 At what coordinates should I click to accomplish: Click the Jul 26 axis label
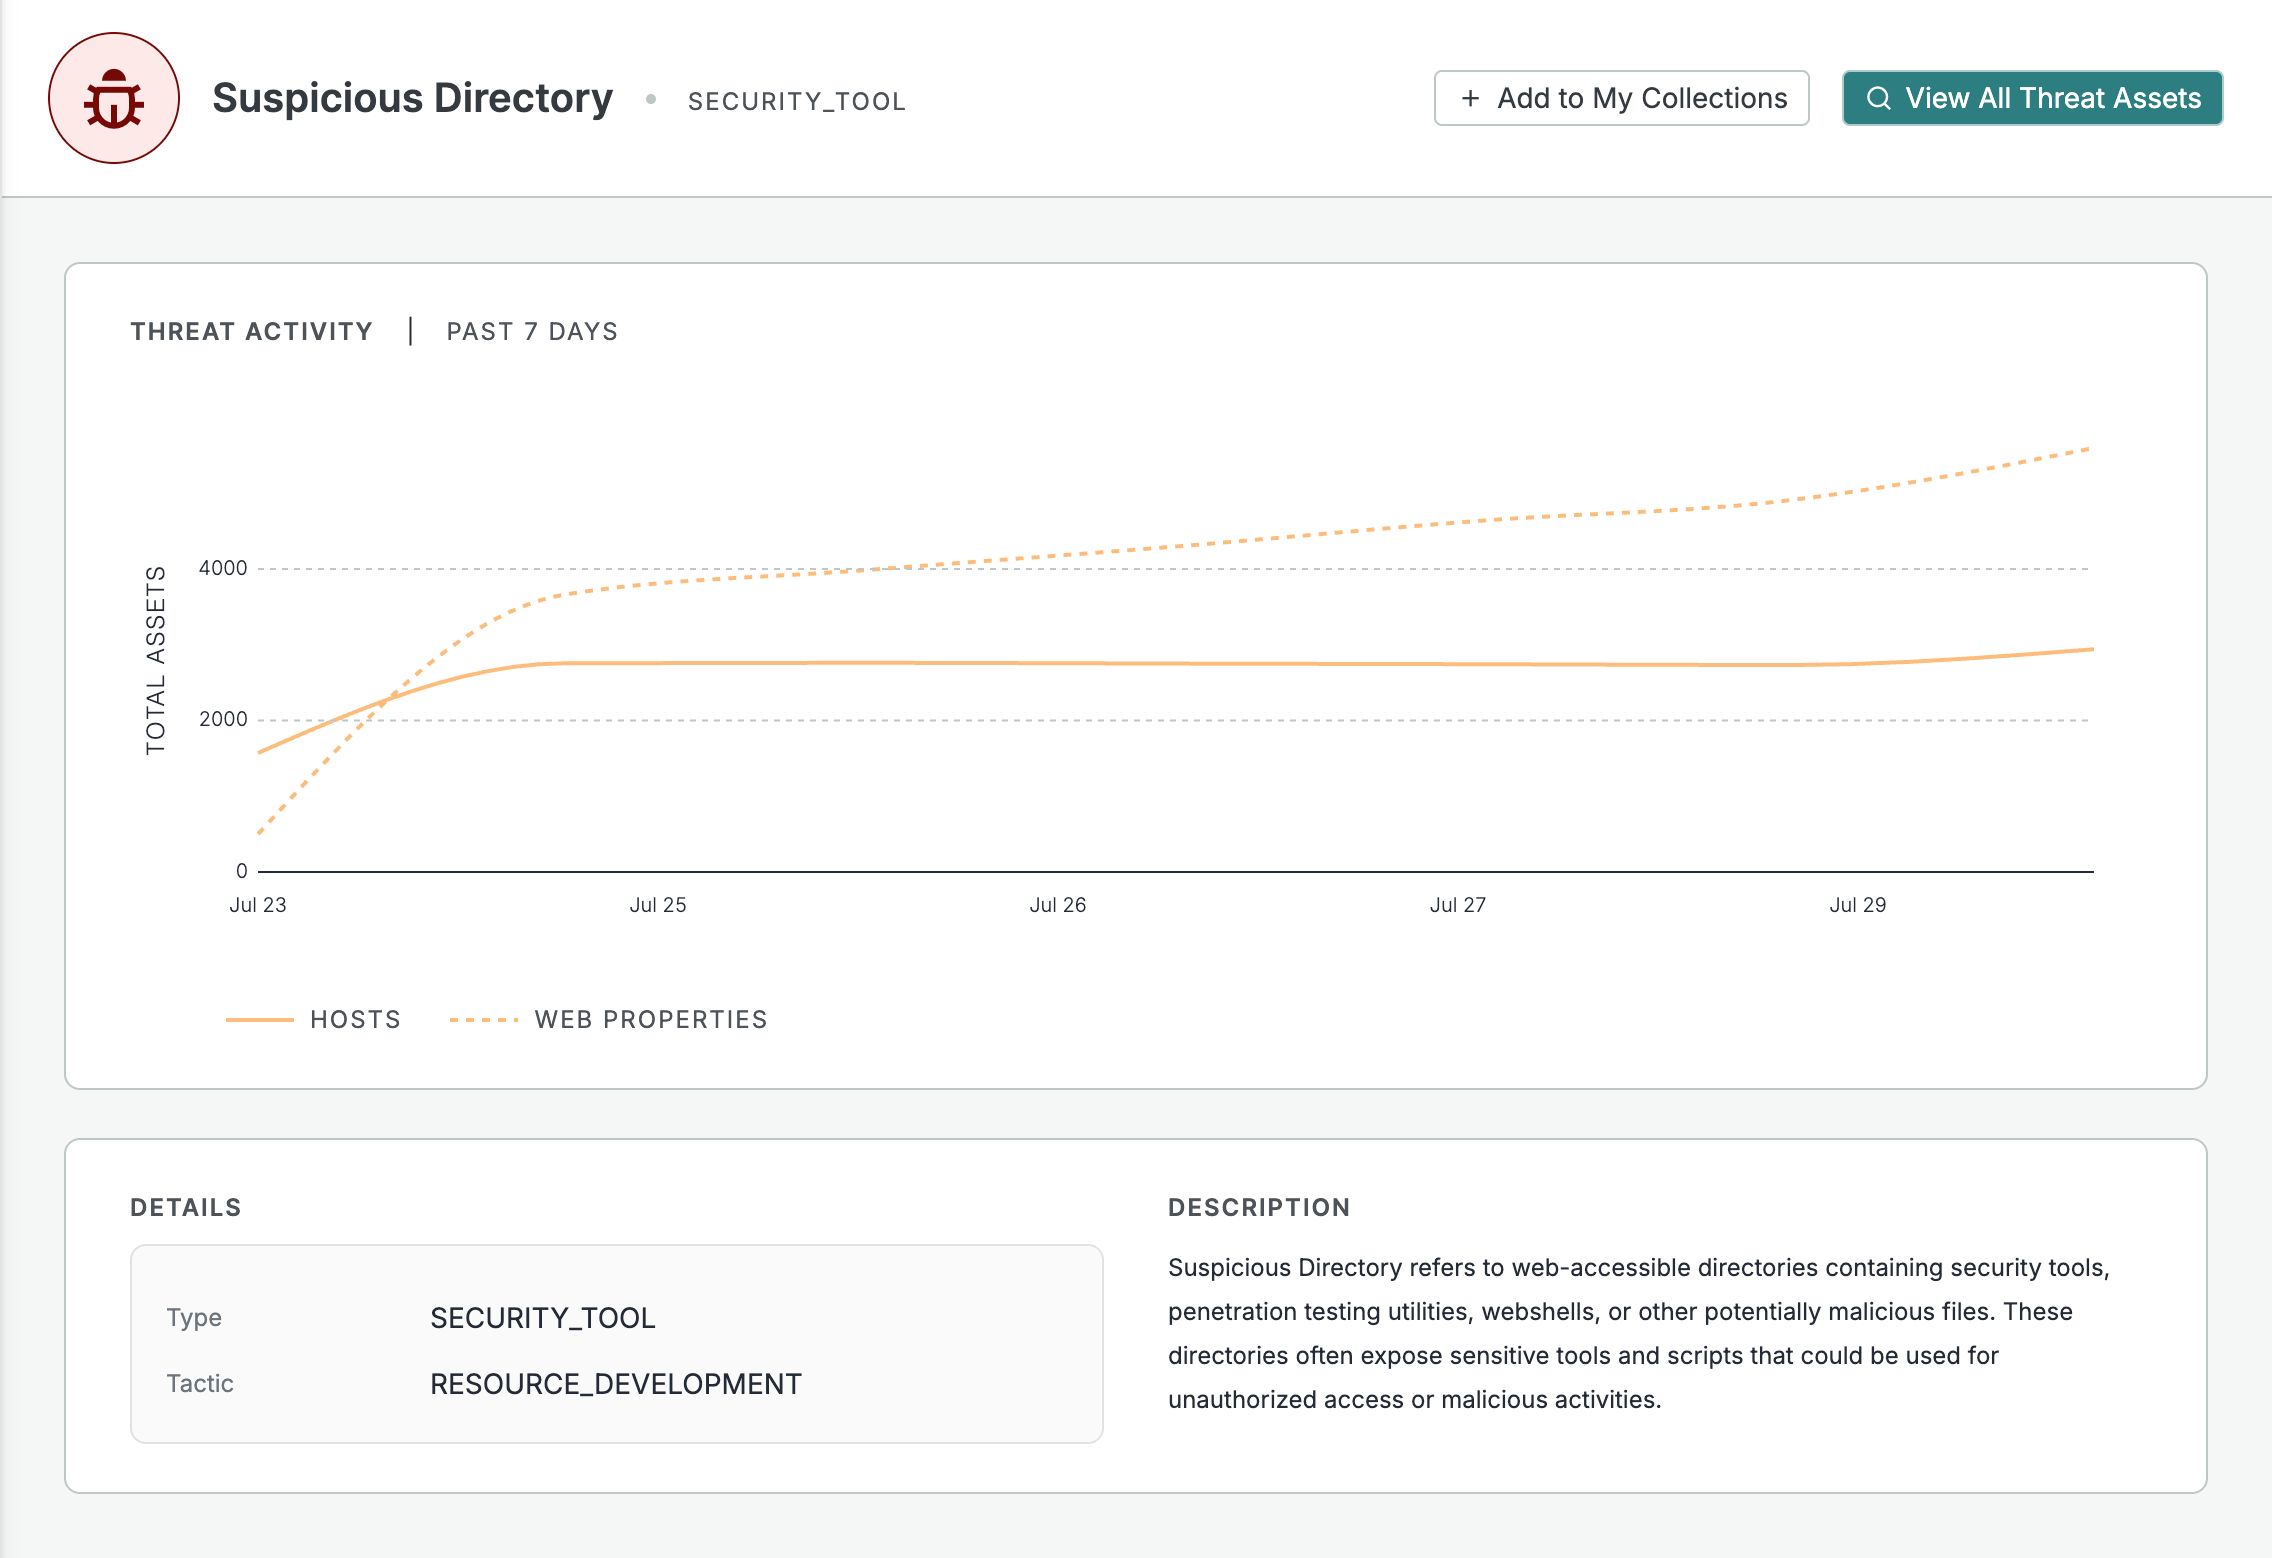tap(1058, 904)
